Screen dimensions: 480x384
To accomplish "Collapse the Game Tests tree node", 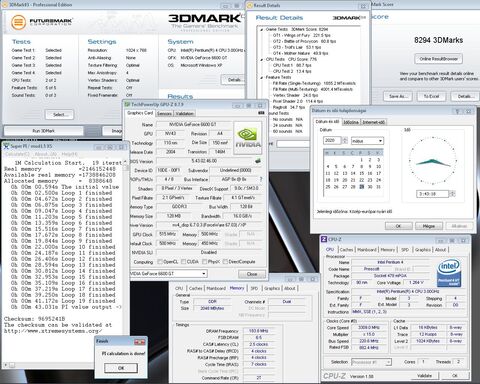I will 262,30.
